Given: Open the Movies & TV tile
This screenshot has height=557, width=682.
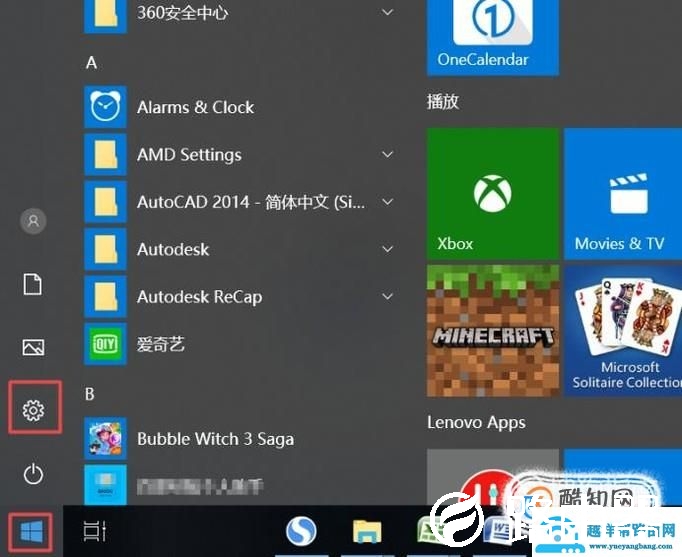Looking at the screenshot, I should pos(623,193).
